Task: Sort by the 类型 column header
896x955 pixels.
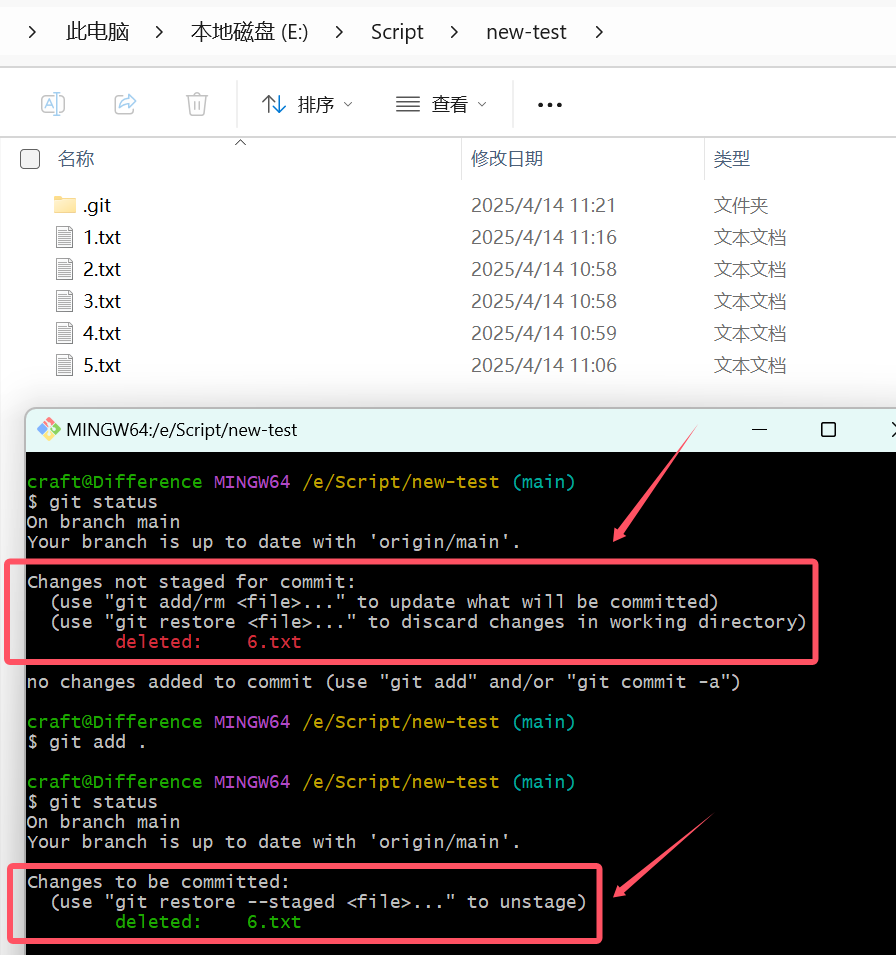Action: 731,159
